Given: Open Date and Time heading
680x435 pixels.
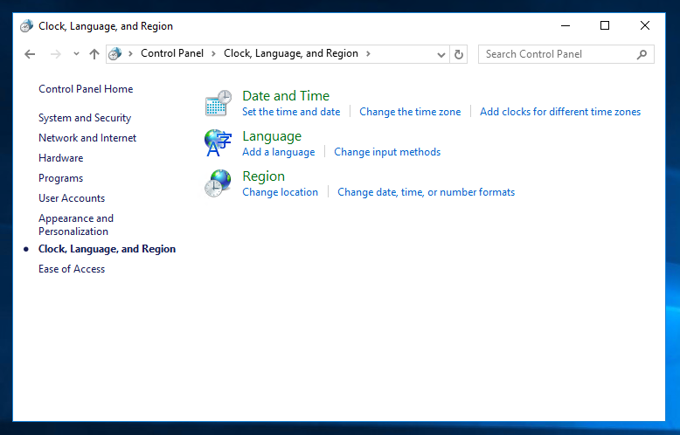Looking at the screenshot, I should [286, 95].
